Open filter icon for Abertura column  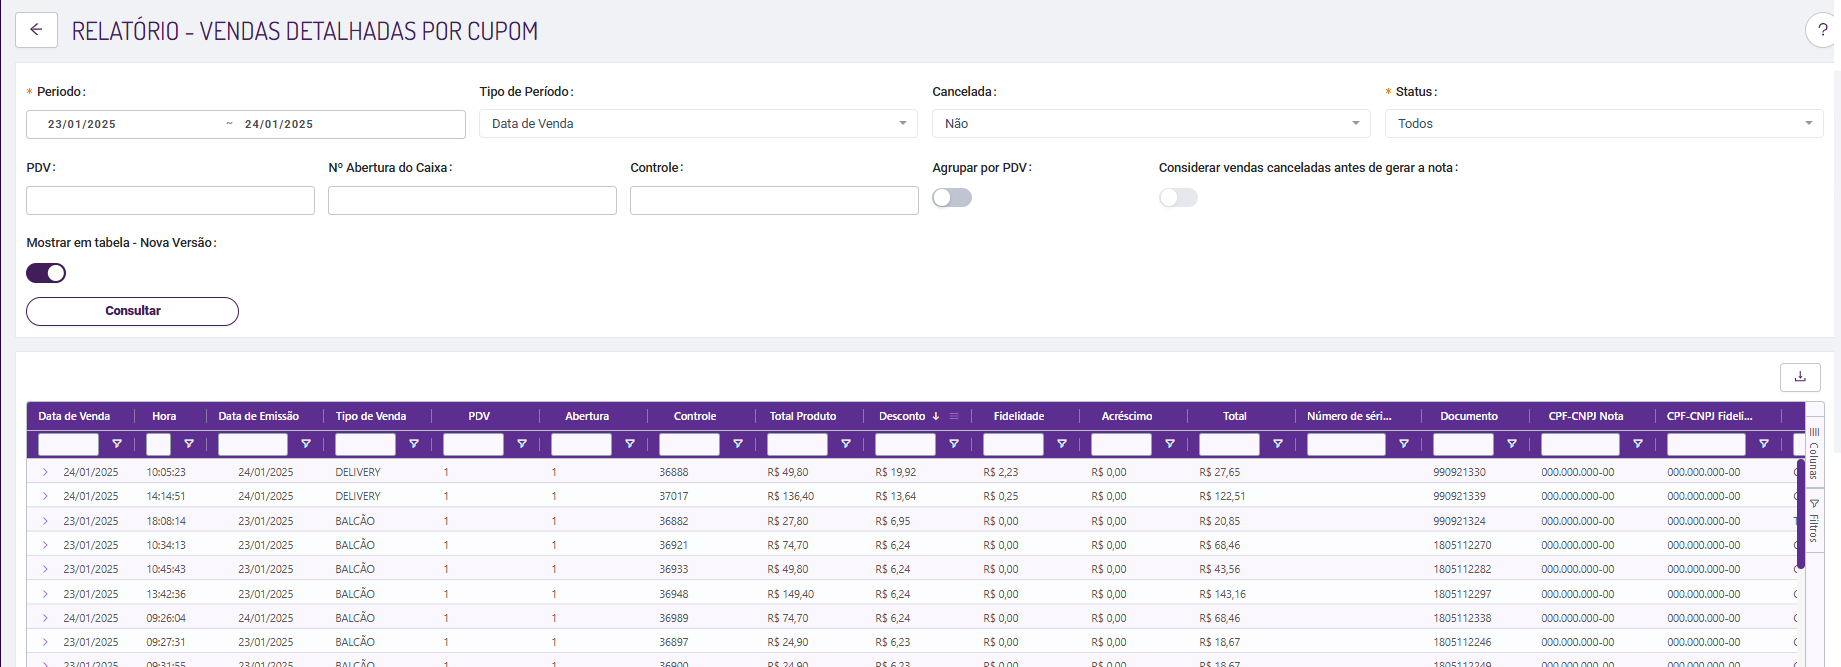click(630, 444)
